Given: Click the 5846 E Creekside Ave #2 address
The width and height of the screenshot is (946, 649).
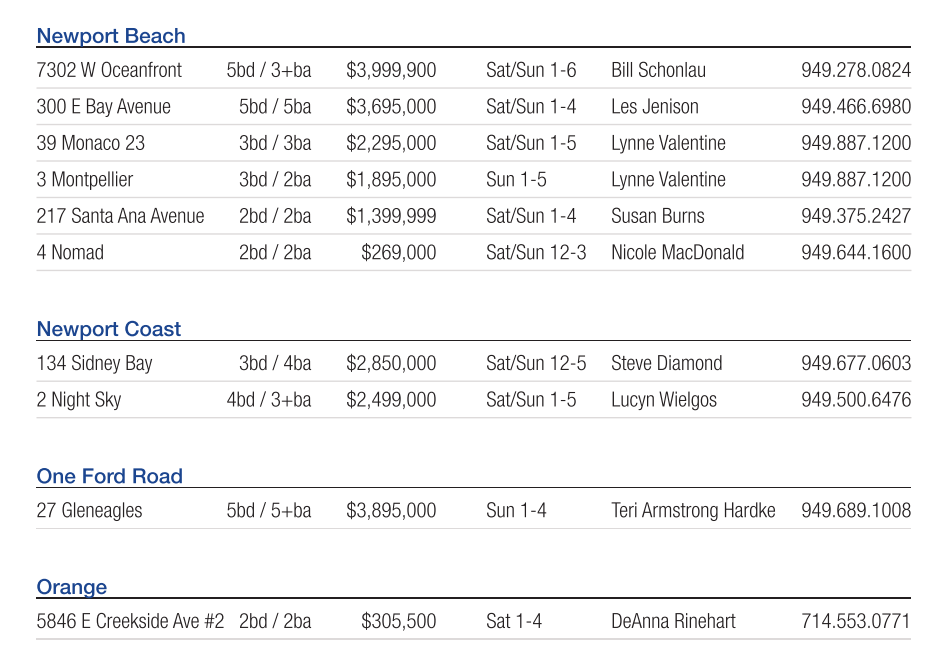Looking at the screenshot, I should click(130, 621).
